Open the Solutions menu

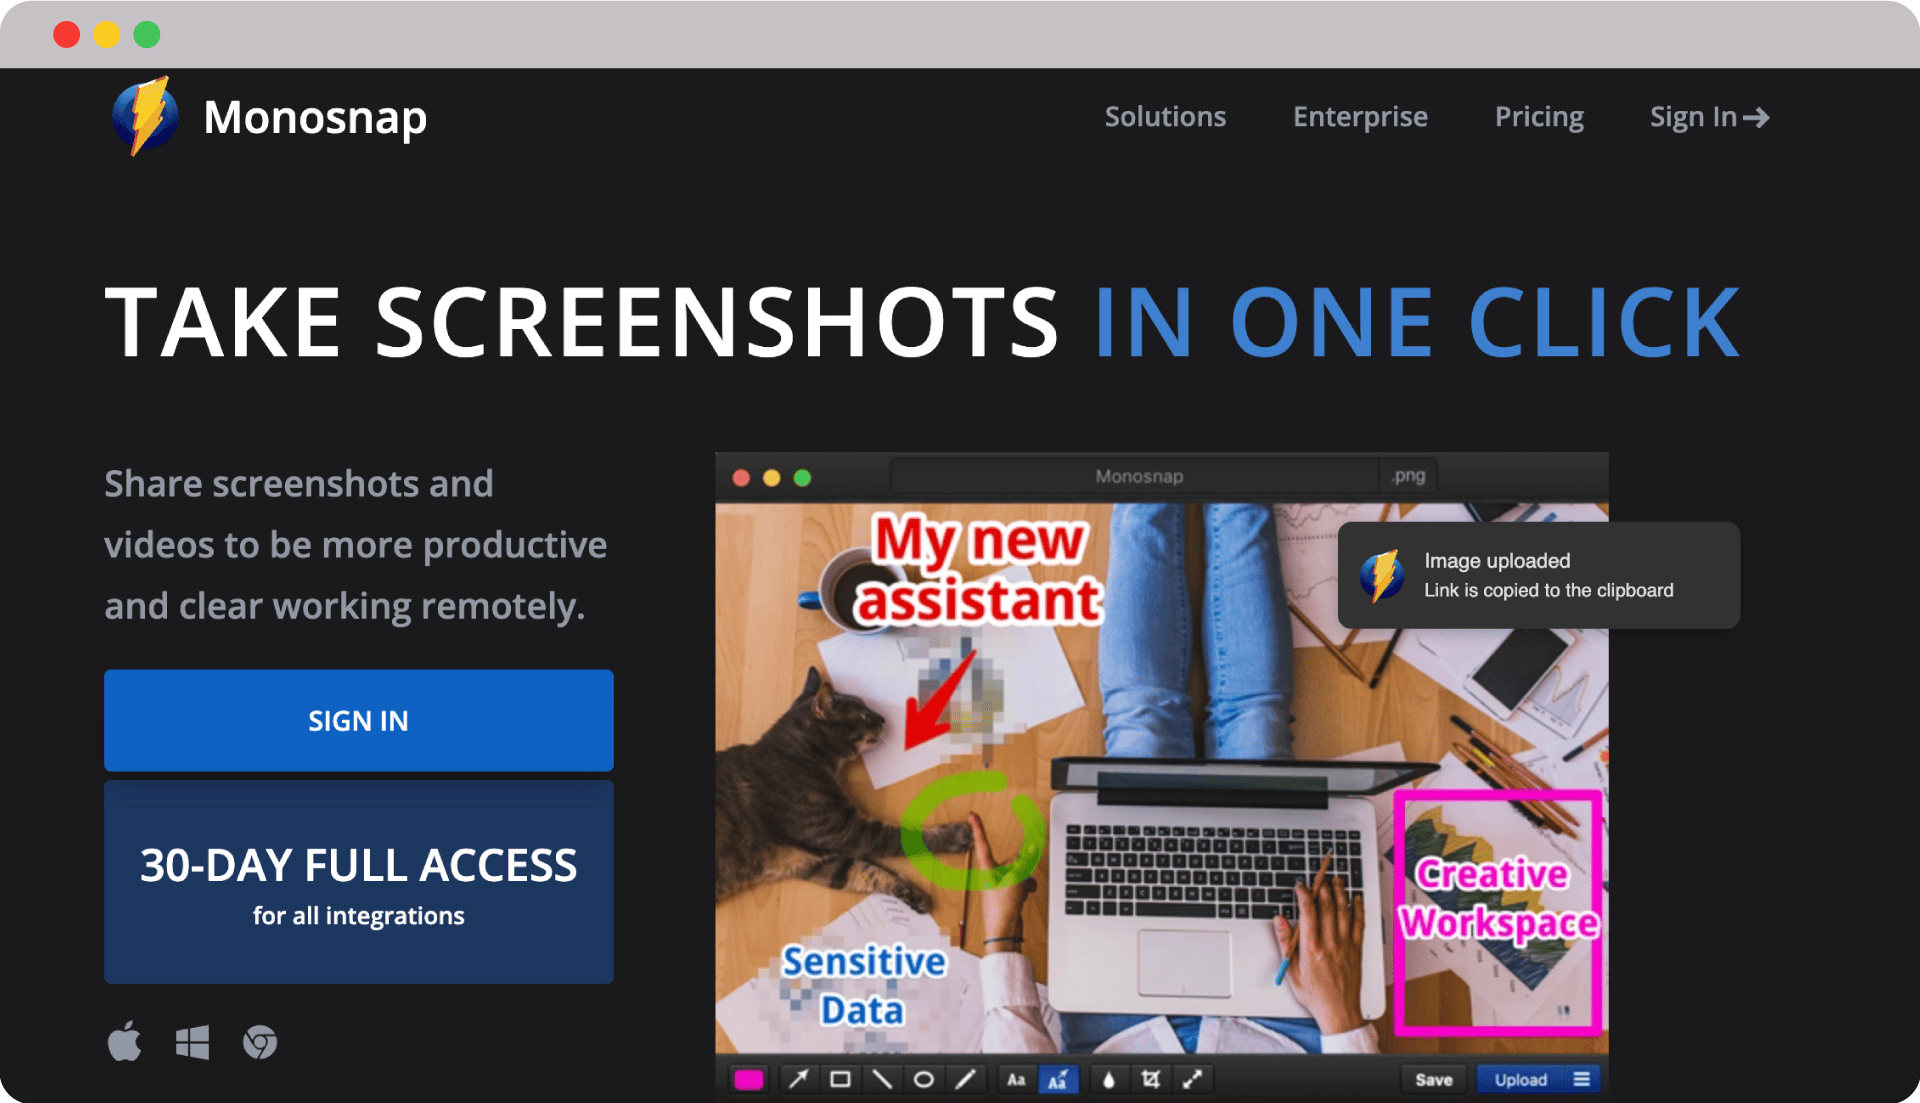[1165, 117]
